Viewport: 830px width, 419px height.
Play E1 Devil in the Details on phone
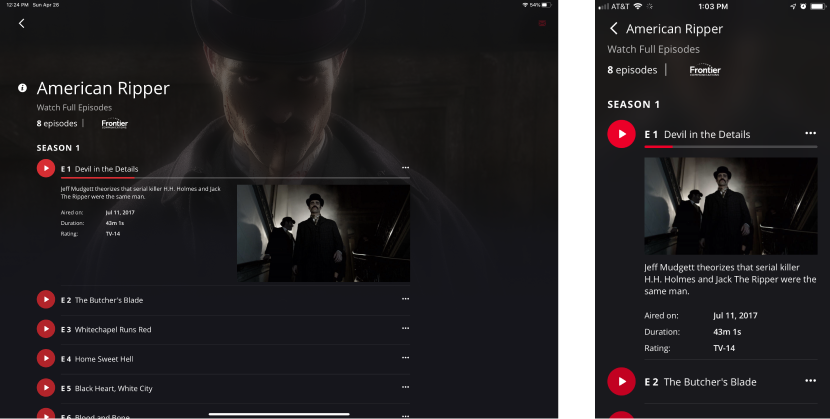click(x=621, y=134)
